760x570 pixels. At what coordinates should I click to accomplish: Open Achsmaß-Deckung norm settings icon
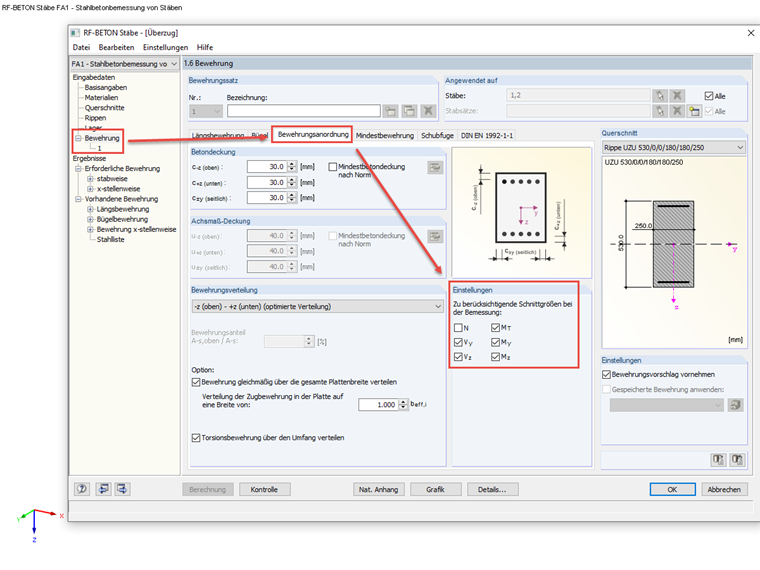pos(435,237)
